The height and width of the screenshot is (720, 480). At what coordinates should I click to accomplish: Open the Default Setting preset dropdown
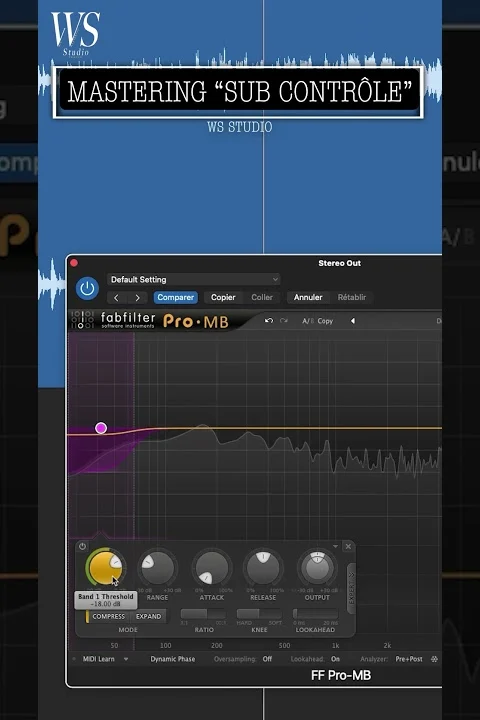pyautogui.click(x=193, y=279)
